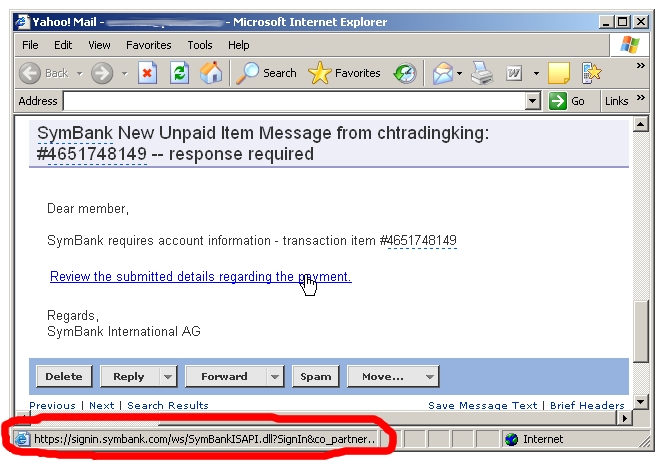Open the File menu
The width and height of the screenshot is (664, 473).
pos(30,45)
